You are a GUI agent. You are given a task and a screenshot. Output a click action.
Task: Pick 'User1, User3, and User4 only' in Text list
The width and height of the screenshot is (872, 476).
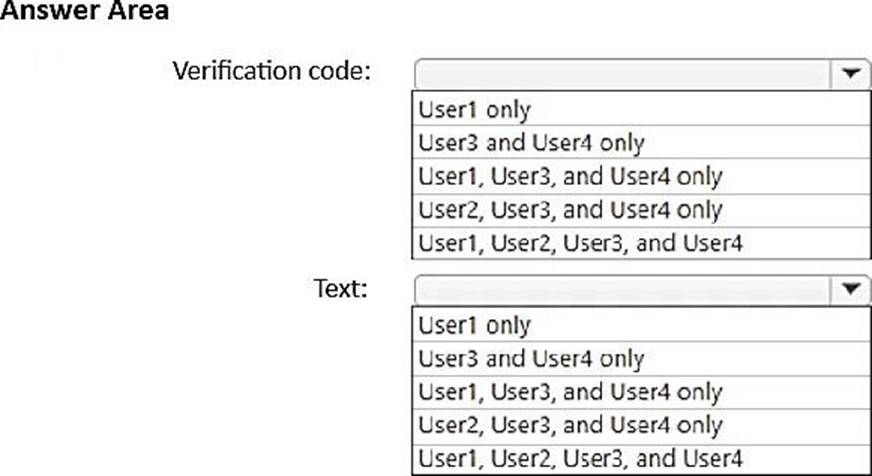click(641, 392)
